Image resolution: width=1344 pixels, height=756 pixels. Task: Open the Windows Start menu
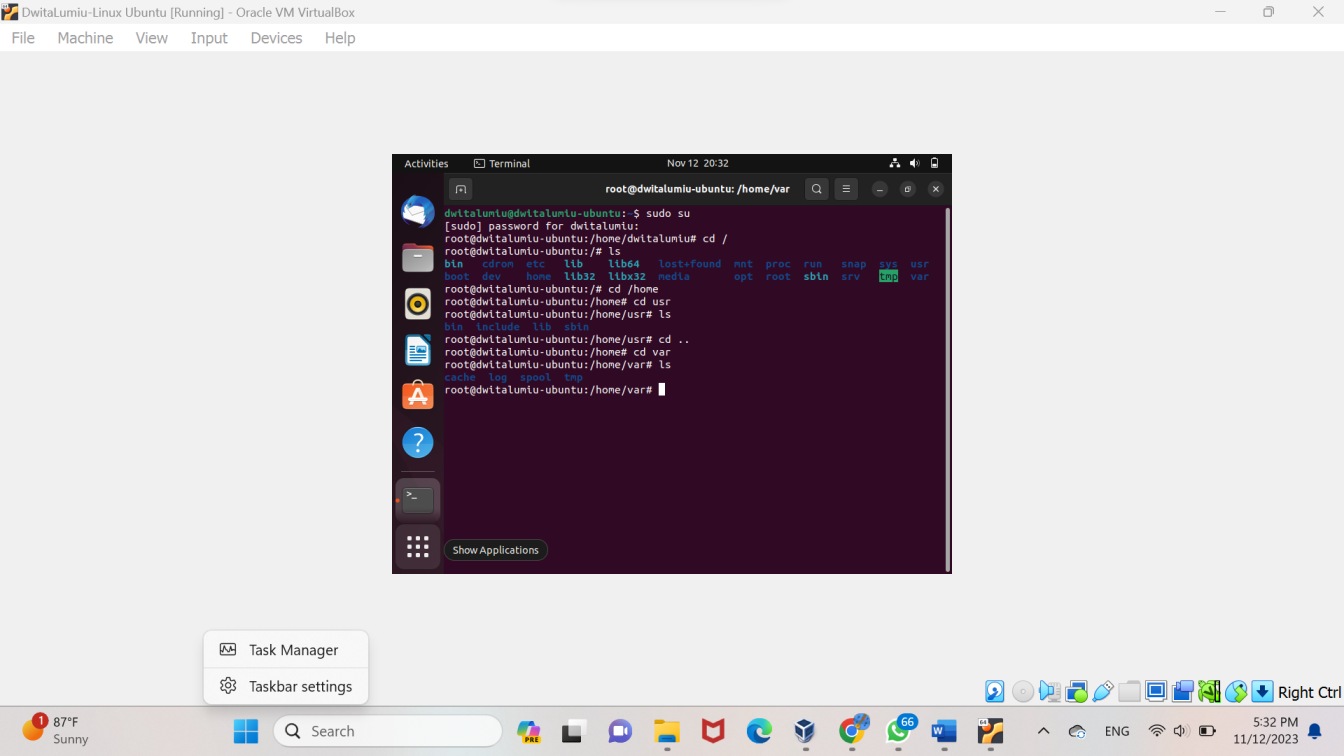tap(246, 731)
